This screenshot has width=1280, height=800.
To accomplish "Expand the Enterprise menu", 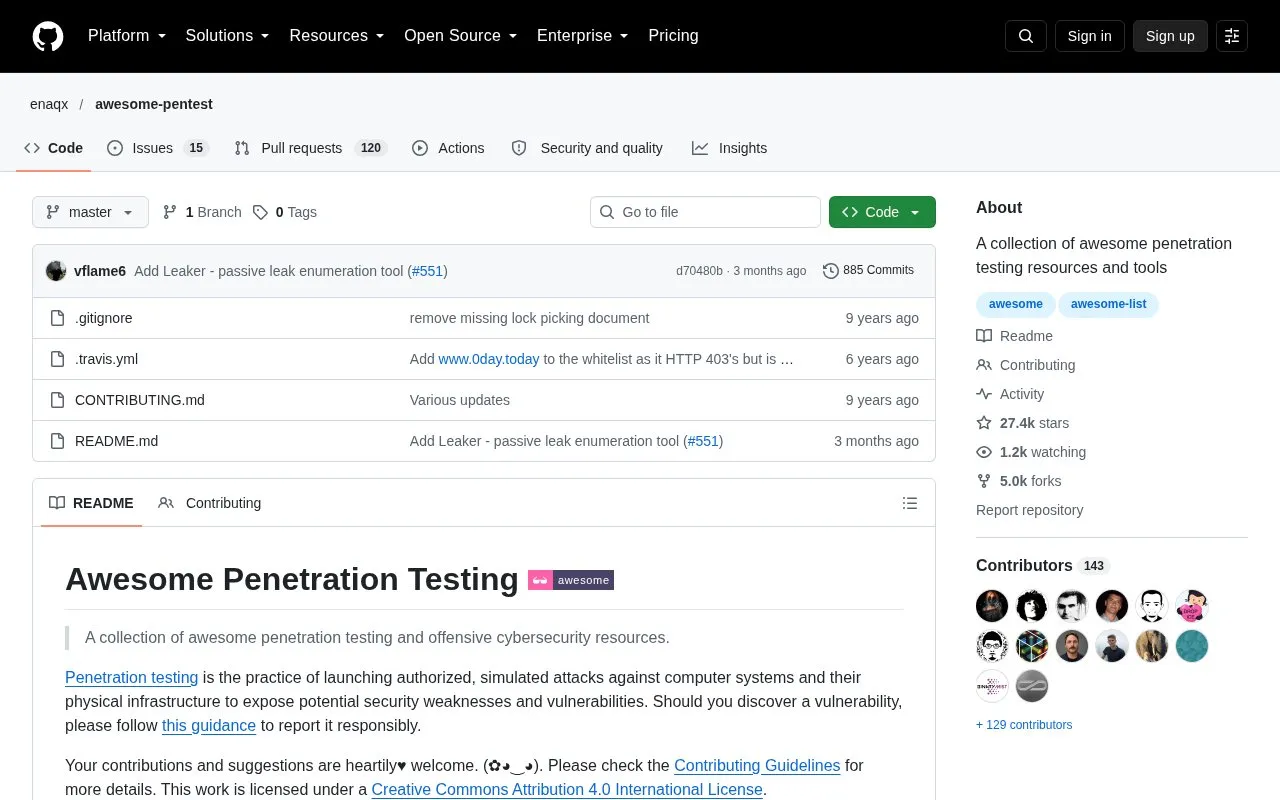I will (583, 36).
